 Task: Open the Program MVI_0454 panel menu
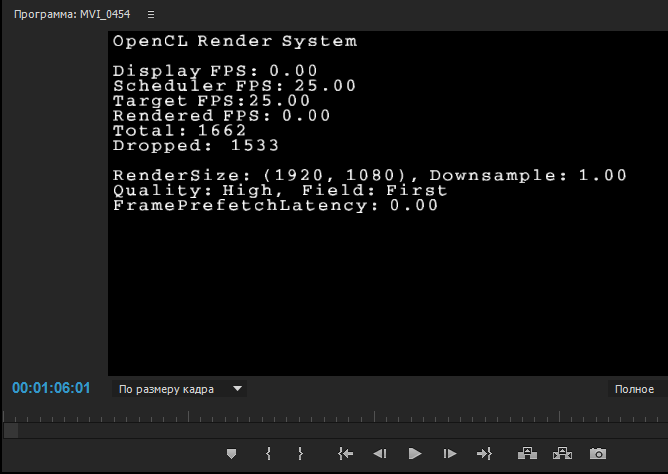click(151, 14)
